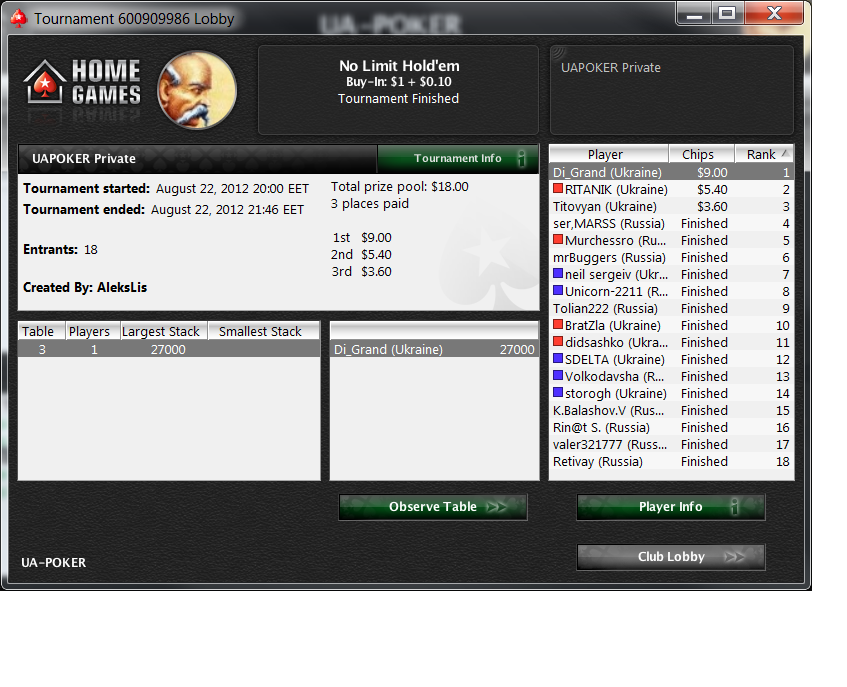Click the red marker beside BratZla
Image resolution: width=847 pixels, height=687 pixels.
tap(558, 325)
